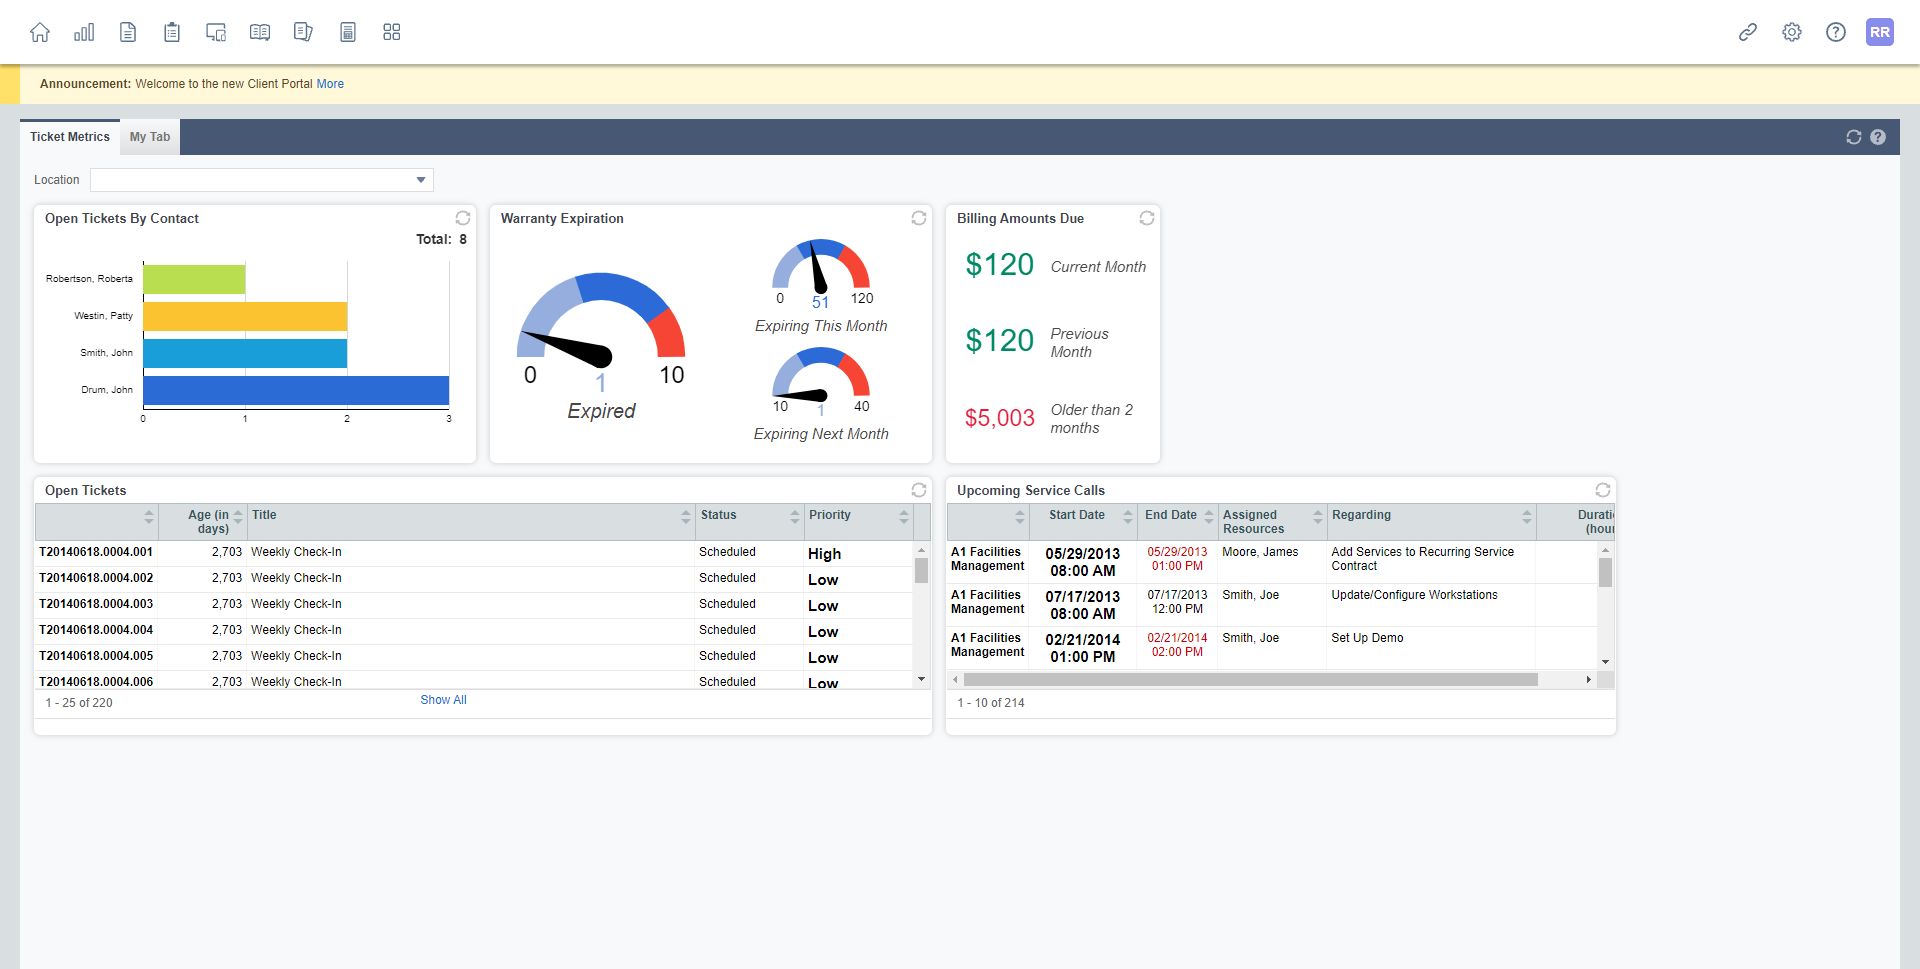Select 07/17/2013 08:00 AM service call

1083,605
